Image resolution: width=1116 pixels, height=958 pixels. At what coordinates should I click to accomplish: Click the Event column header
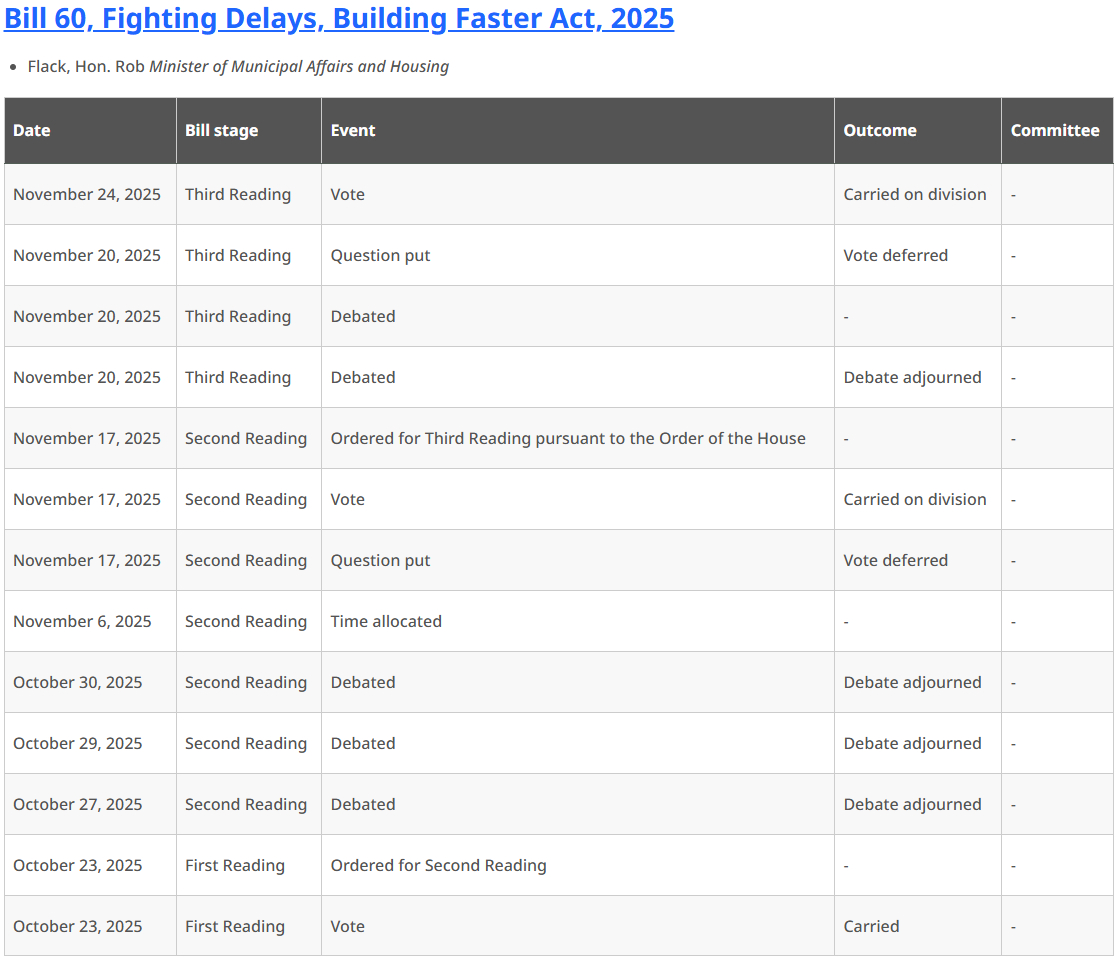click(x=353, y=130)
